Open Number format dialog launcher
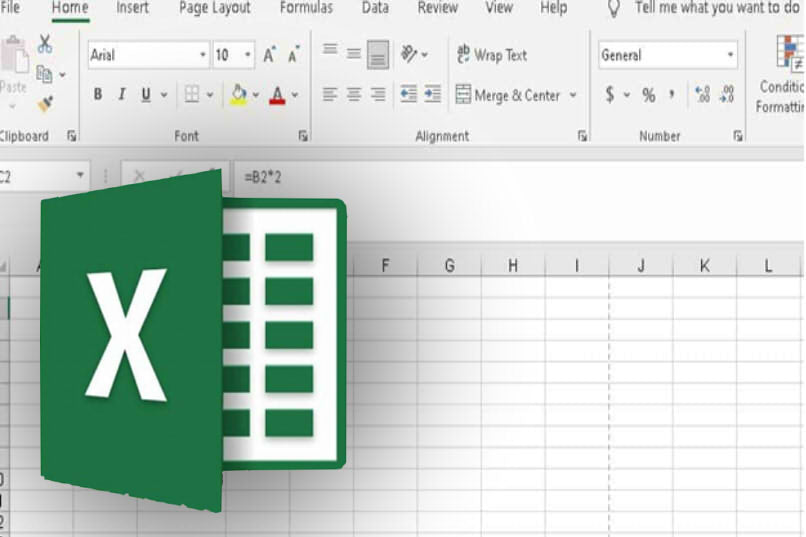 click(x=738, y=136)
